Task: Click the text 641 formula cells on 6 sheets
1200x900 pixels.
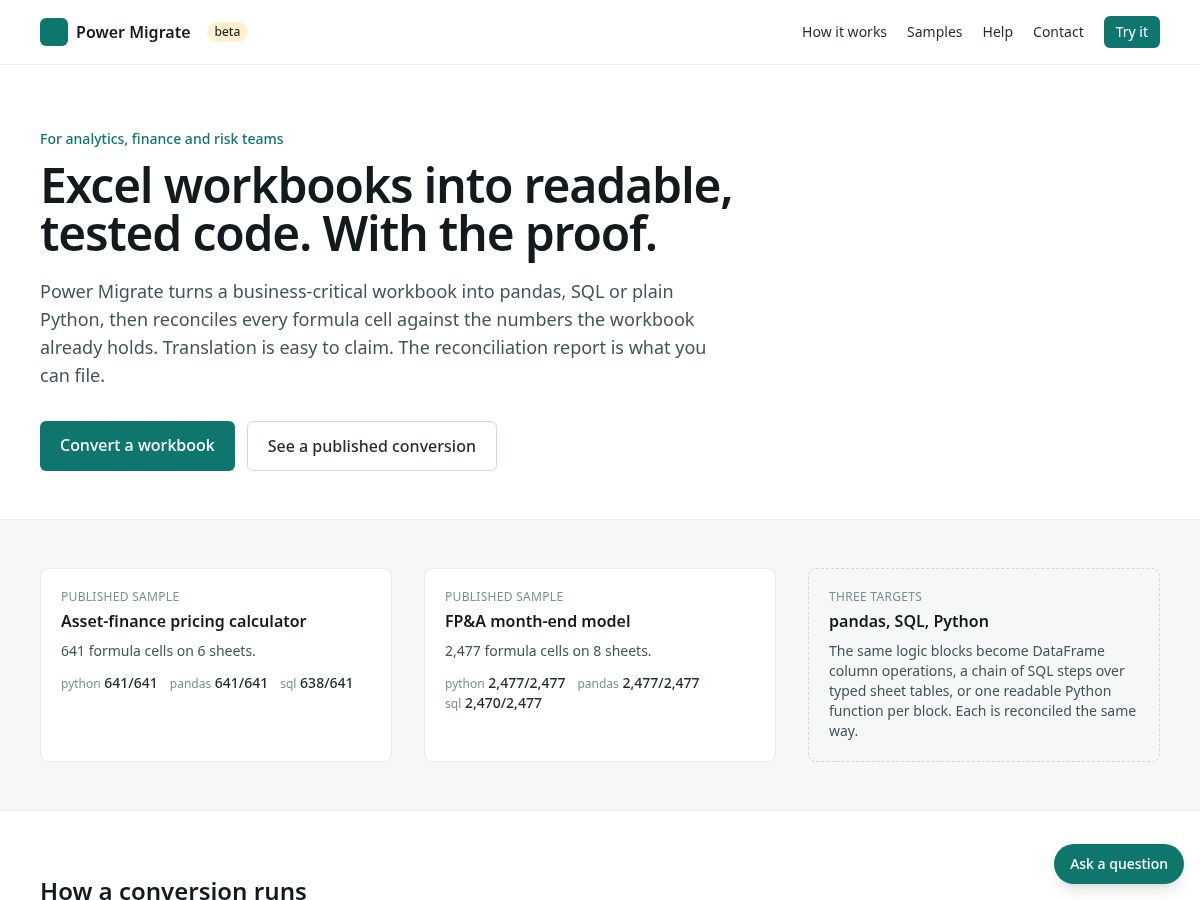Action: tap(158, 651)
